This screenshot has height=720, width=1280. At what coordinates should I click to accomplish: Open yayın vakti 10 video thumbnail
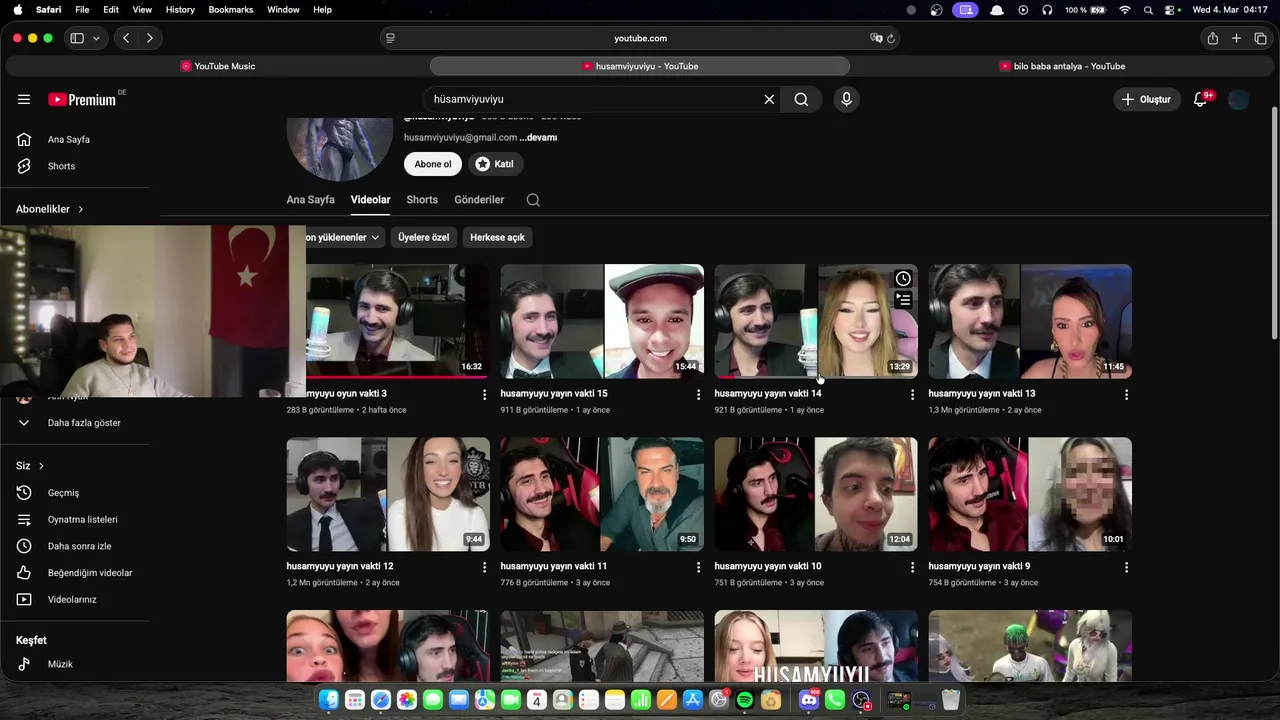pyautogui.click(x=816, y=494)
